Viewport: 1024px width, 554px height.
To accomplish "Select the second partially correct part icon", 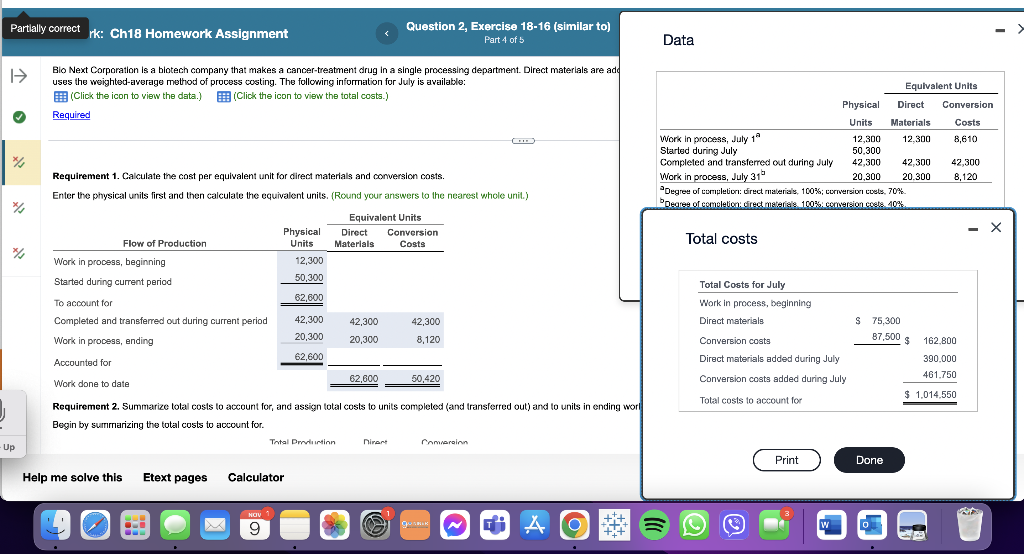I will click(x=19, y=208).
